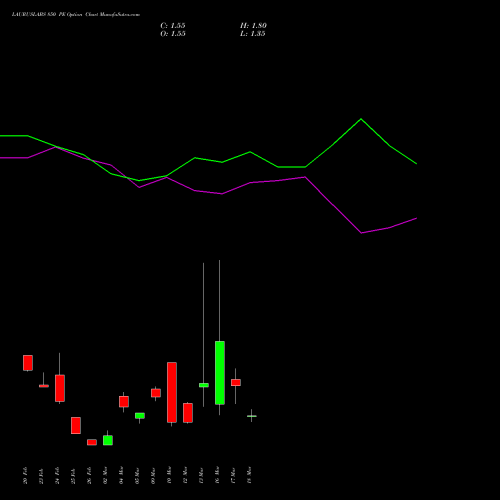
Task: Click the 05 Mar date label
Action: (x=137, y=475)
